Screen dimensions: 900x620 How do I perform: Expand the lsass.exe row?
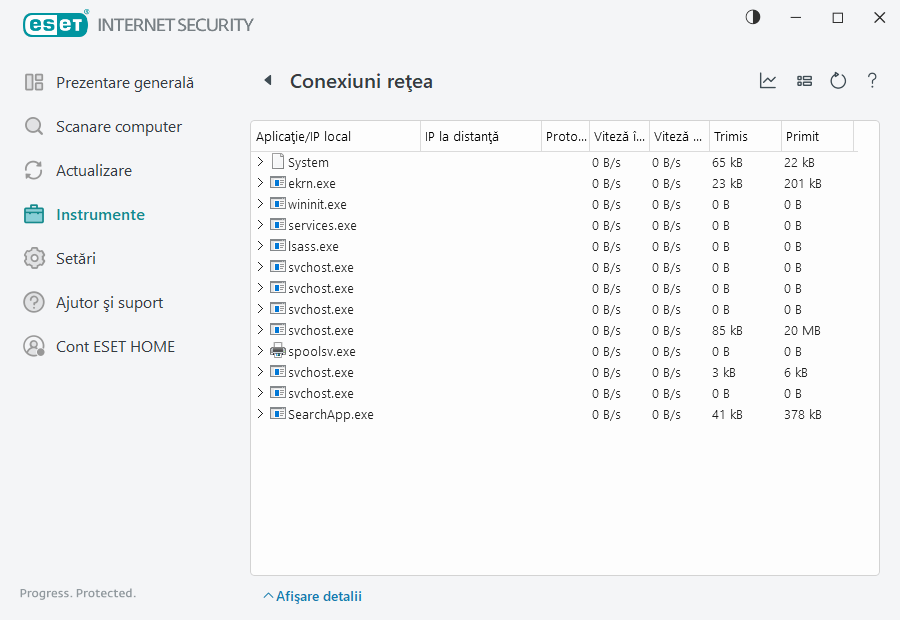pyautogui.click(x=260, y=246)
